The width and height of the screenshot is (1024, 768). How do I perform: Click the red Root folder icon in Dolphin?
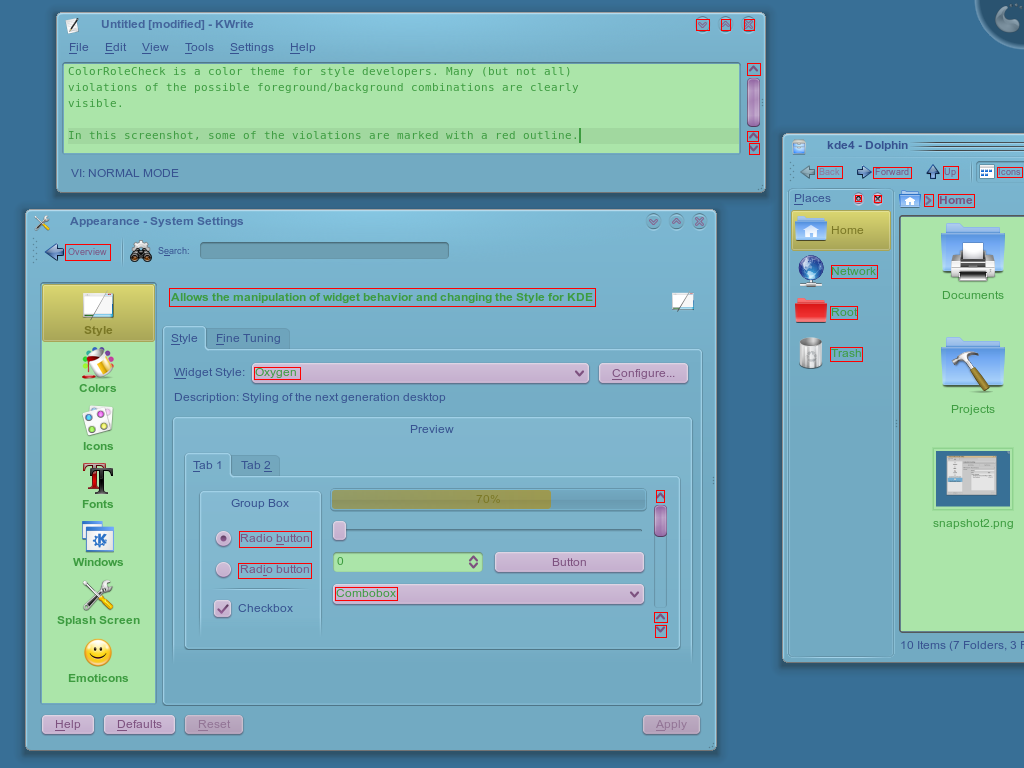tap(811, 312)
